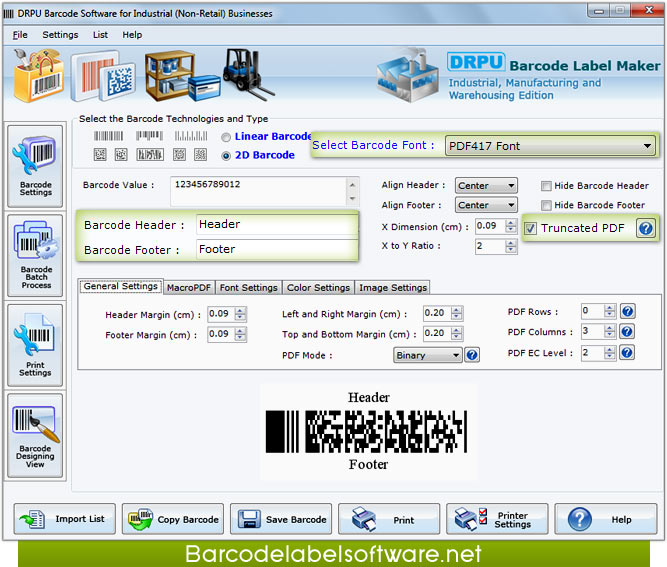This screenshot has width=667, height=567.
Task: Click the second linear barcode sample icon
Action: pos(149,136)
